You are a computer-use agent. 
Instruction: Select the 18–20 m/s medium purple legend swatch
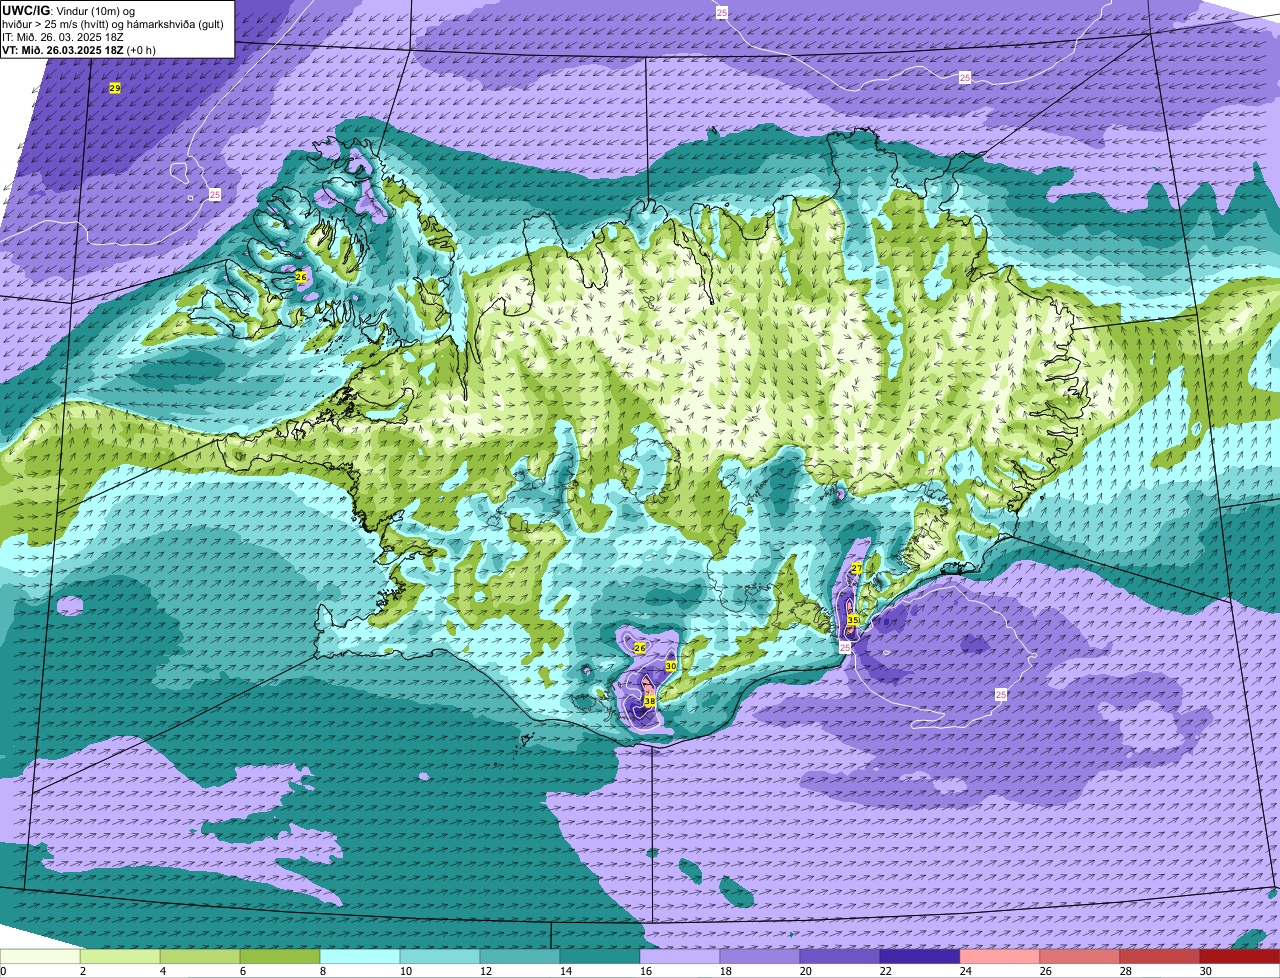[x=760, y=956]
